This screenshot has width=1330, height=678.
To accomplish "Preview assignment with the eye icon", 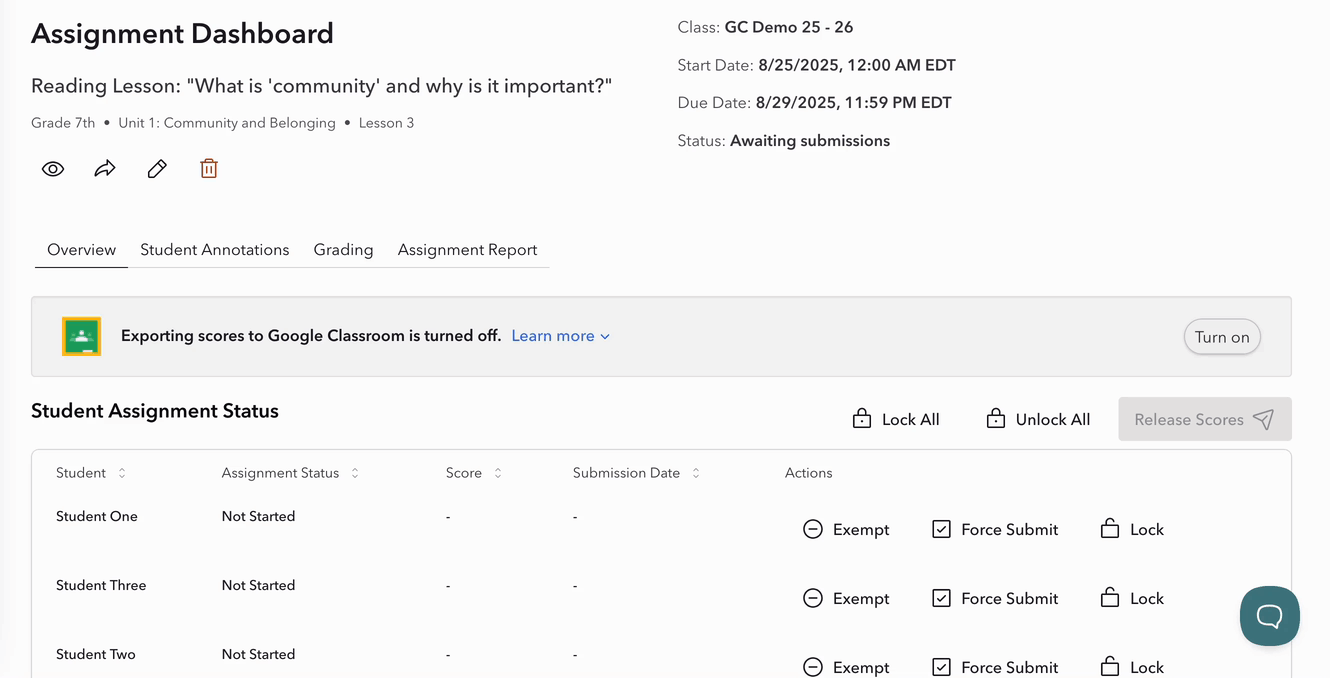I will (x=53, y=169).
